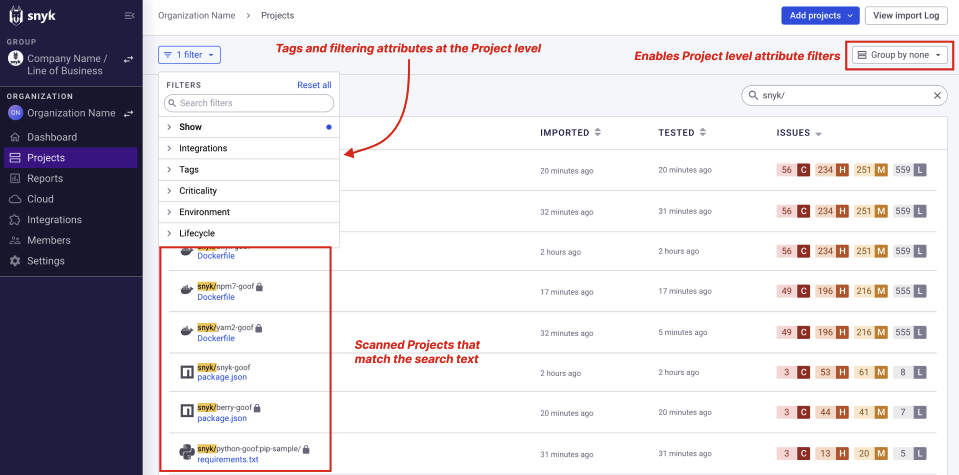This screenshot has width=959, height=475.
Task: Open the Dashboard page
Action: point(51,137)
